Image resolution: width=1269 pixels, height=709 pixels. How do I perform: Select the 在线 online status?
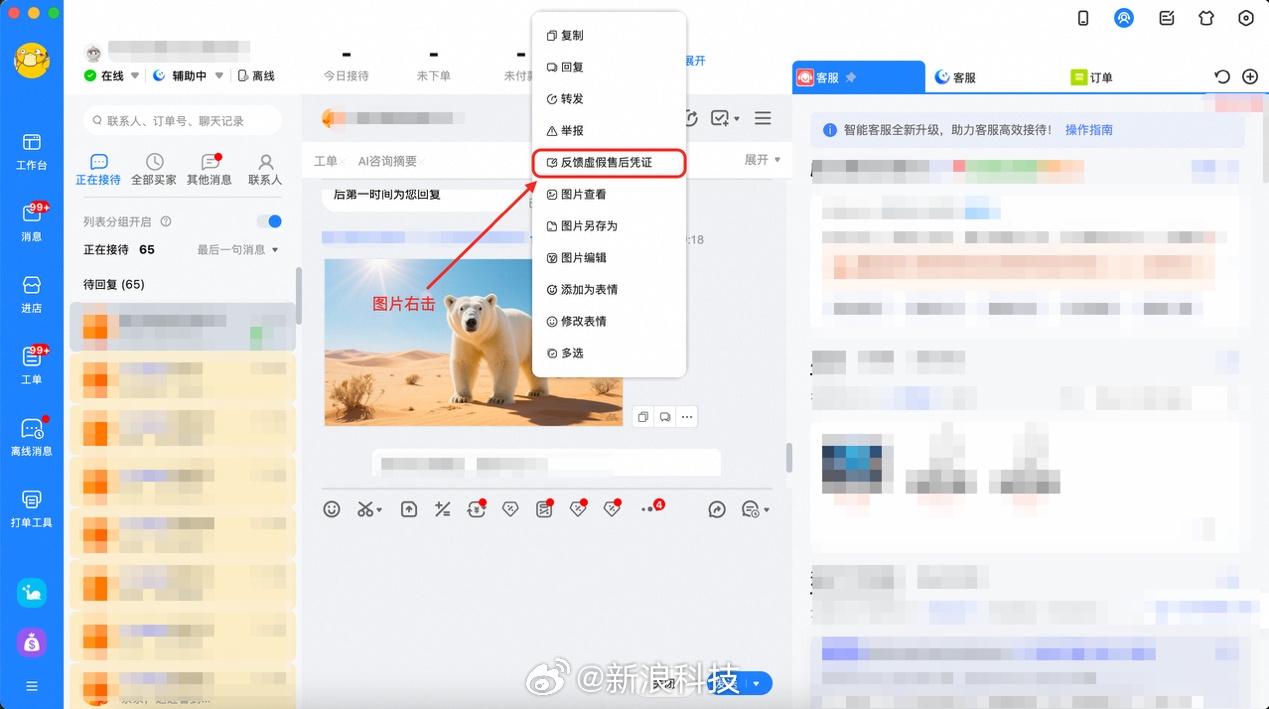click(104, 76)
